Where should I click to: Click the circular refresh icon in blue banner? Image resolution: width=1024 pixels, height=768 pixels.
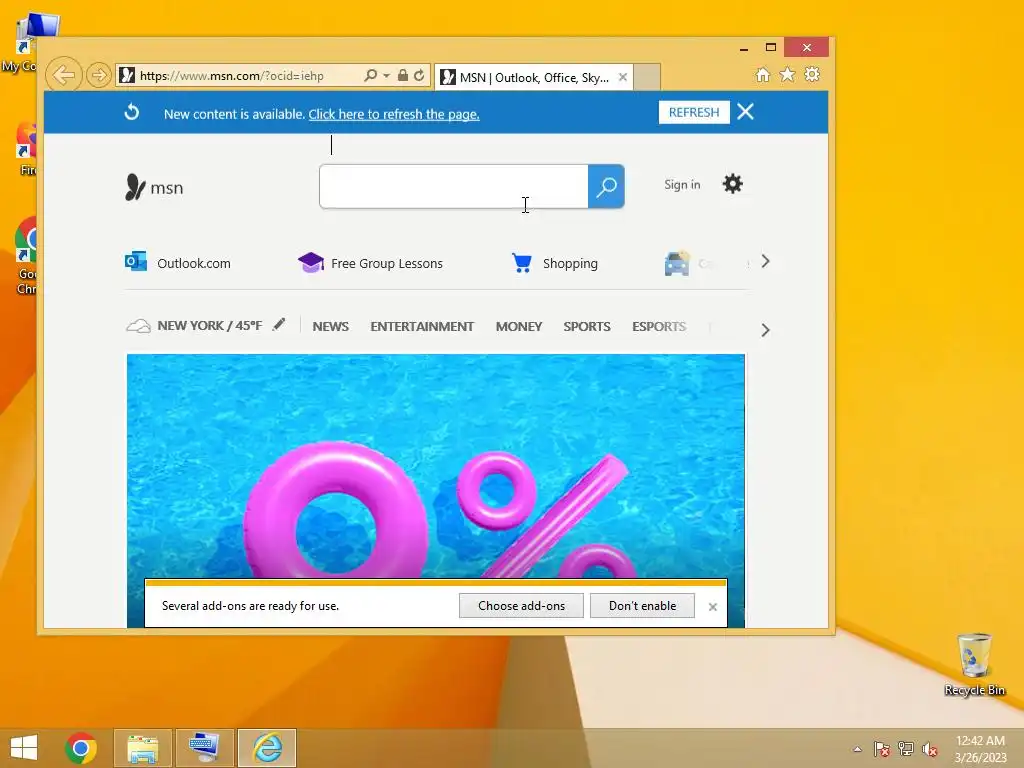click(x=132, y=112)
